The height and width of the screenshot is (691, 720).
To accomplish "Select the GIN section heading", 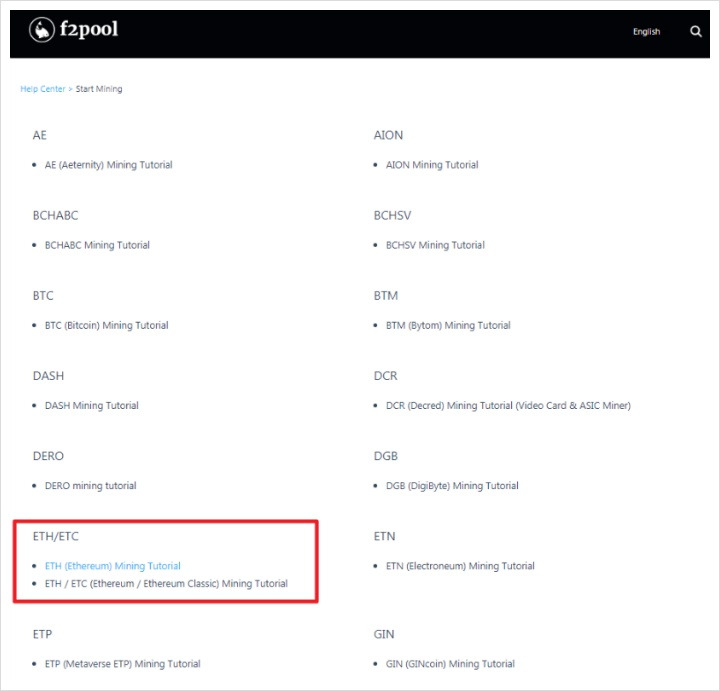I will [x=384, y=635].
